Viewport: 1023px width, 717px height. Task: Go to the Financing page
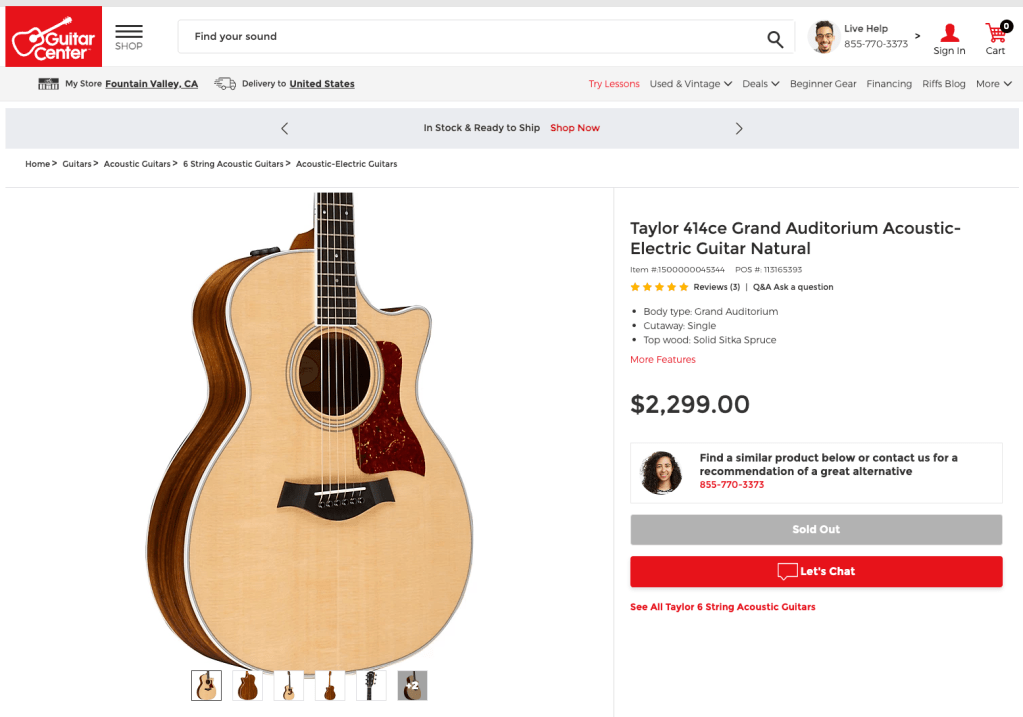[889, 84]
